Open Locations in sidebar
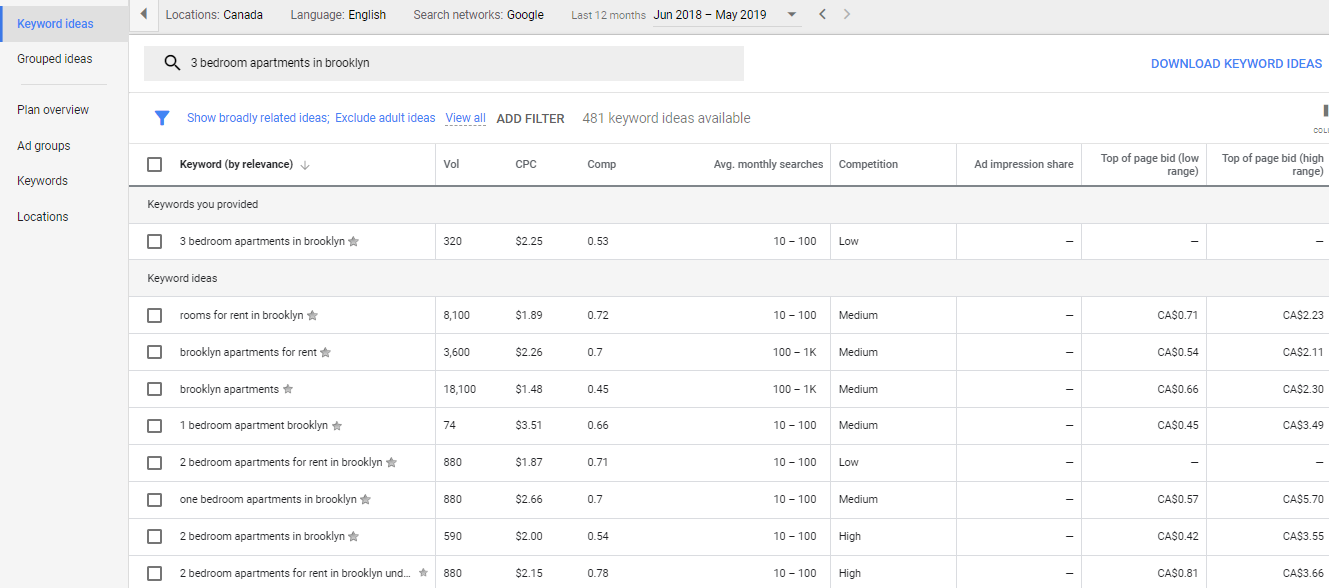 click(43, 217)
